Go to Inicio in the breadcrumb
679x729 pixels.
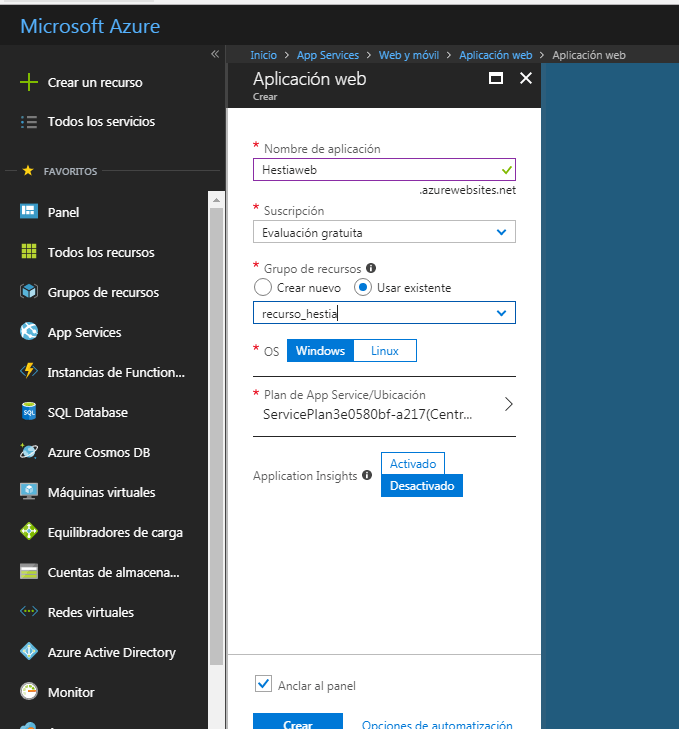tap(263, 55)
